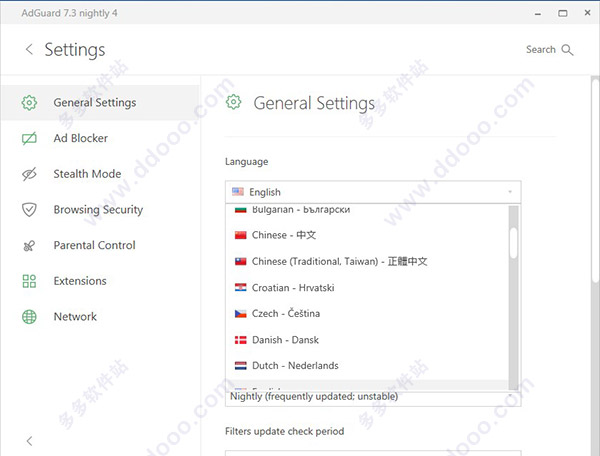Open the Parental Control section
The image size is (600, 456).
[100, 245]
